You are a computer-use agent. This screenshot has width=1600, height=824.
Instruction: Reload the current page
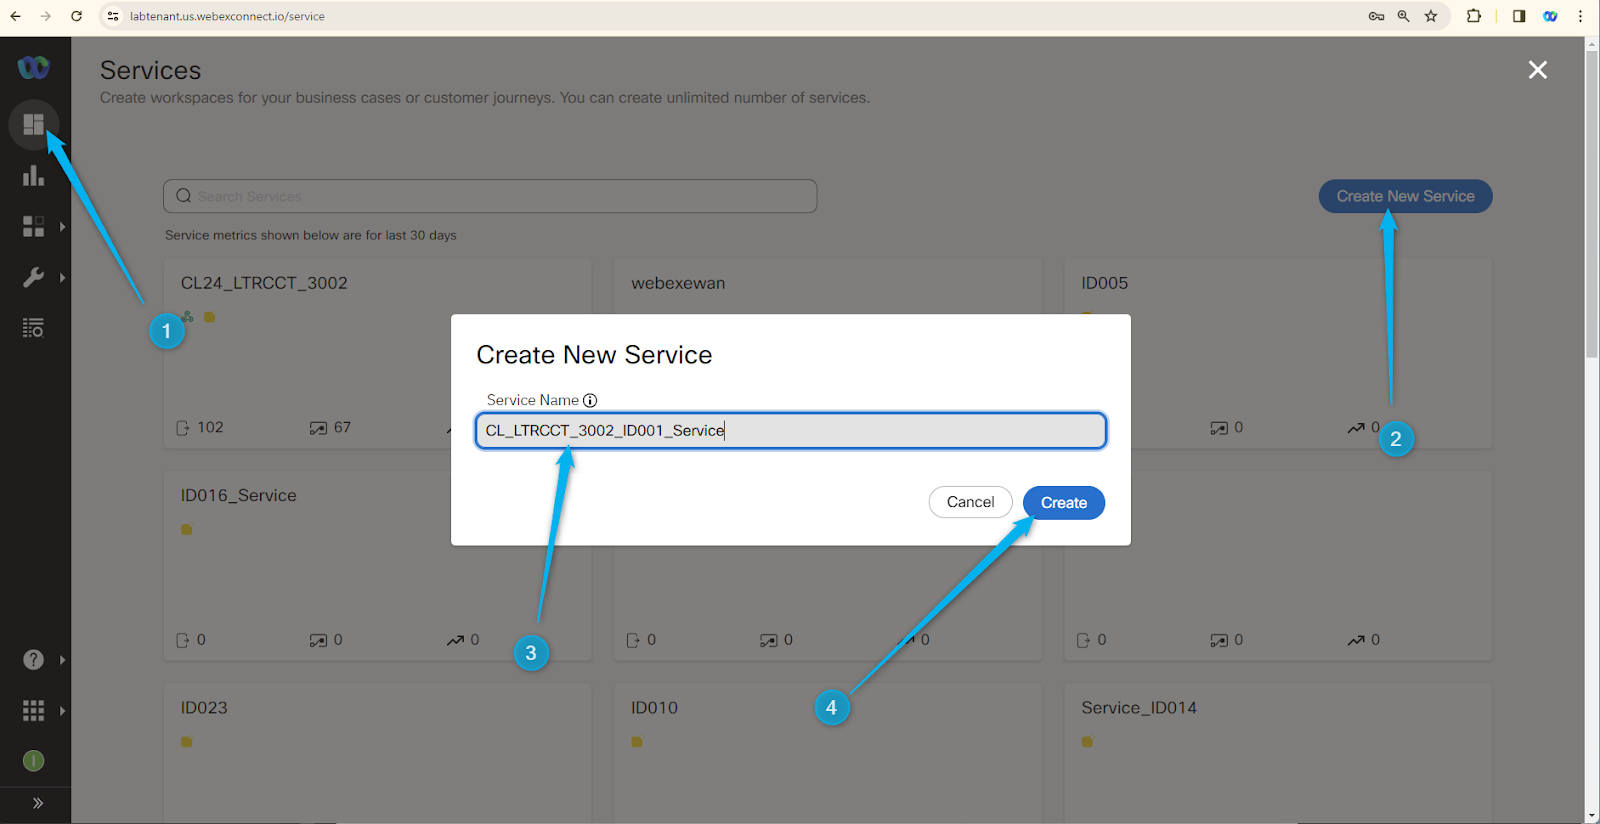click(77, 16)
